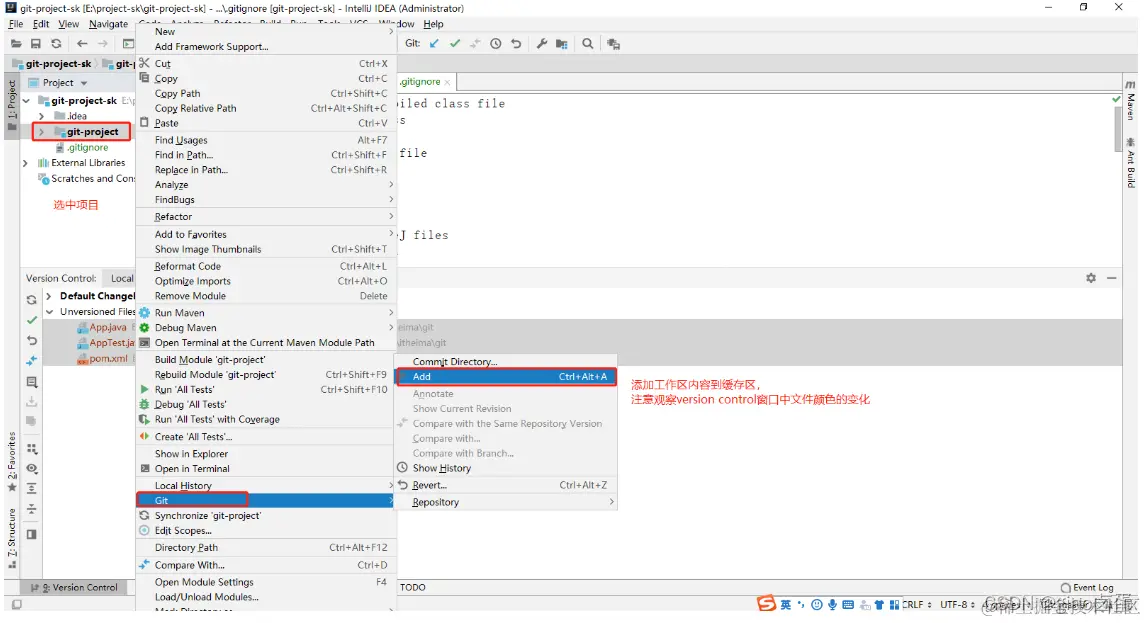Screen dimensions: 1147x623
Task: Select .gitignore file in project tree
Action: [87, 148]
